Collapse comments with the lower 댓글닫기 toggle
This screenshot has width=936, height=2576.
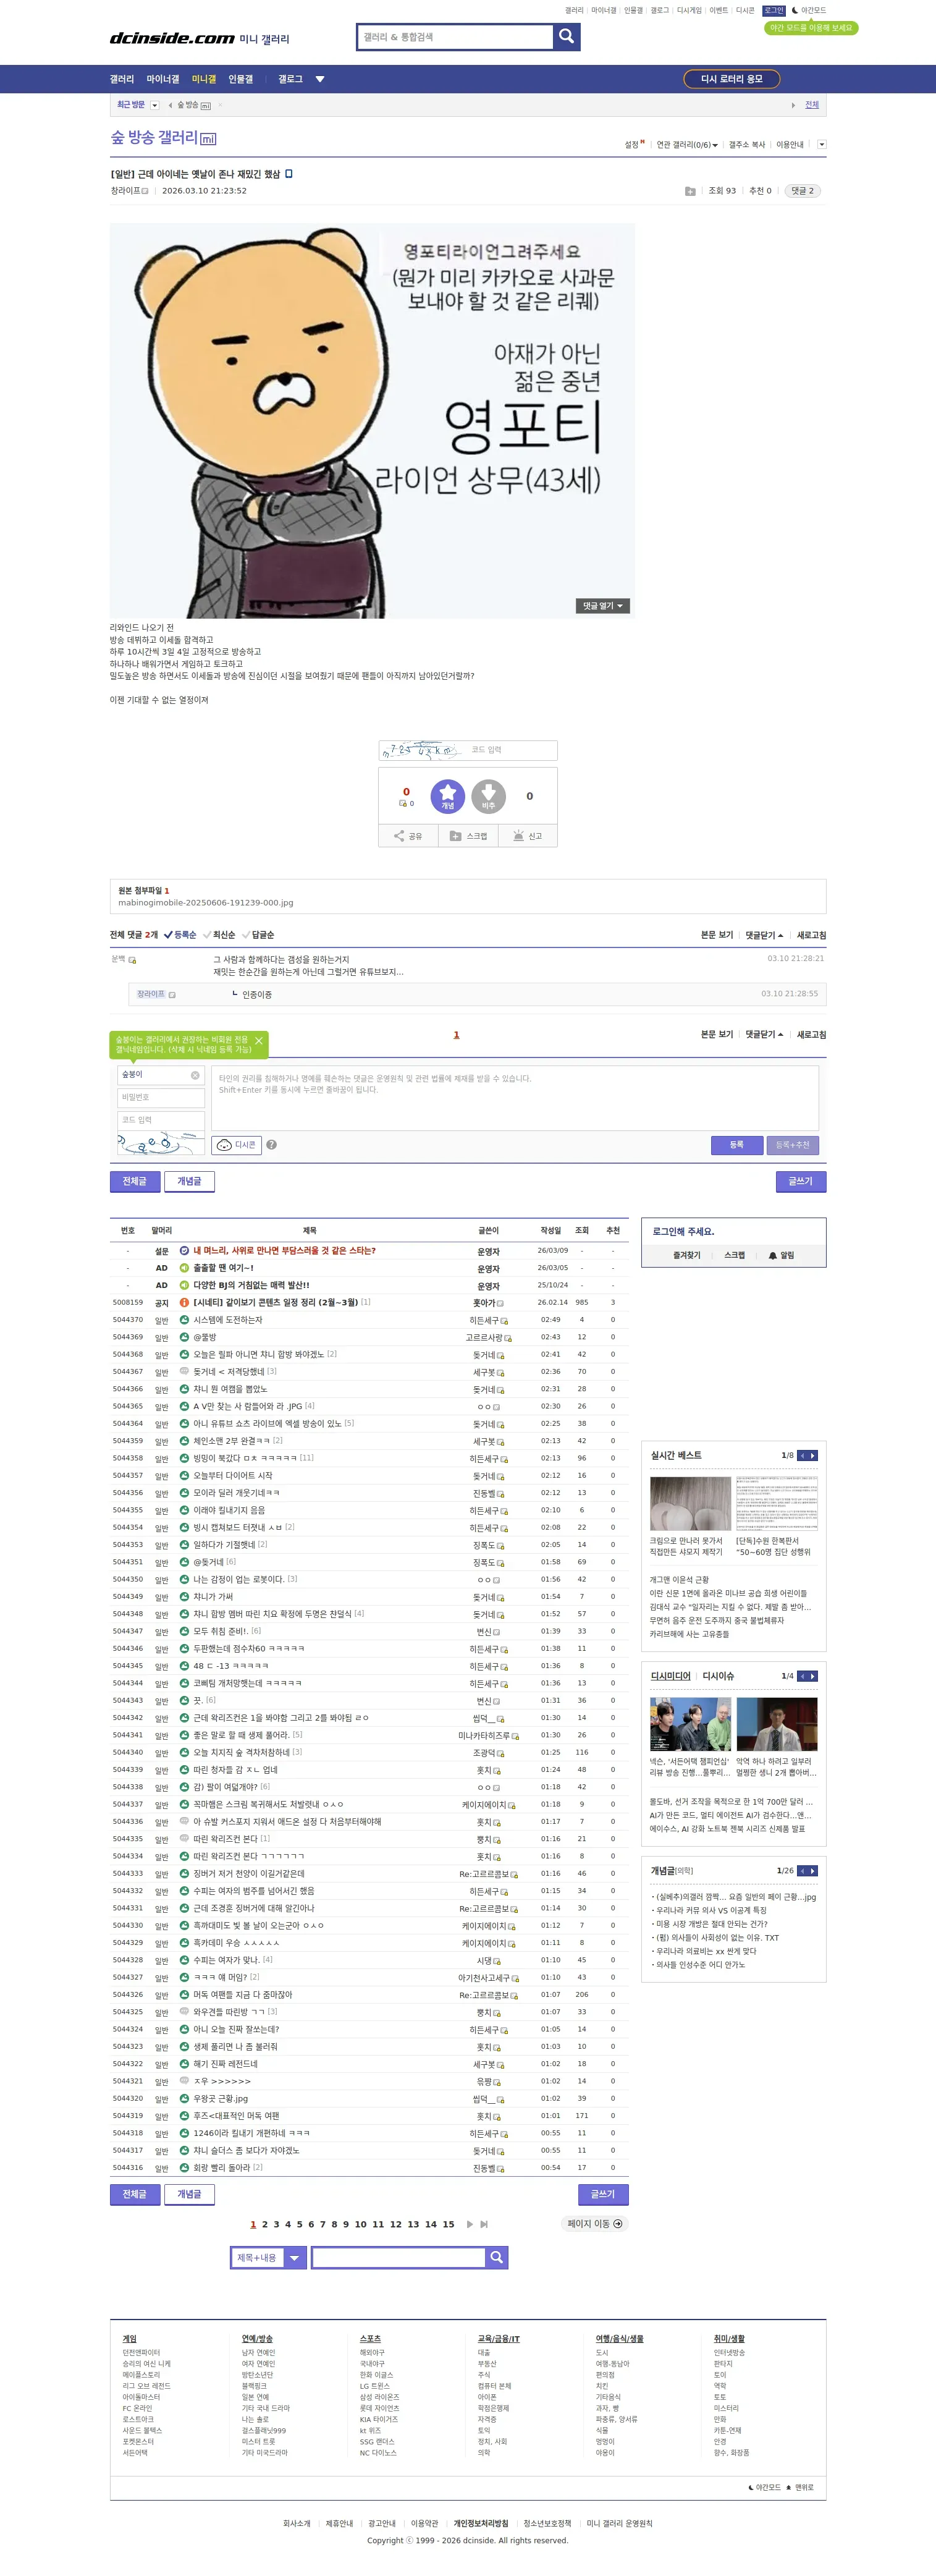[764, 1034]
